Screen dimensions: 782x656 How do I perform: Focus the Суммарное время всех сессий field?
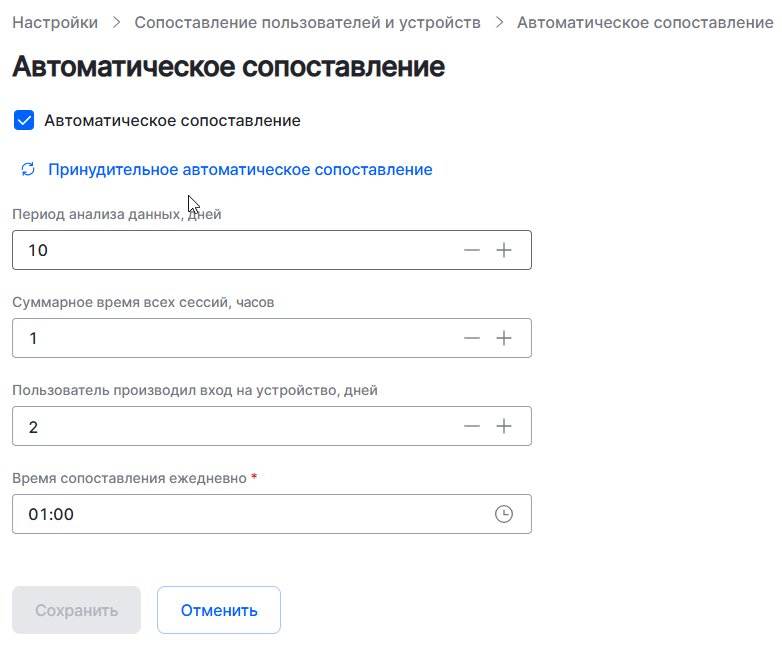click(x=230, y=338)
